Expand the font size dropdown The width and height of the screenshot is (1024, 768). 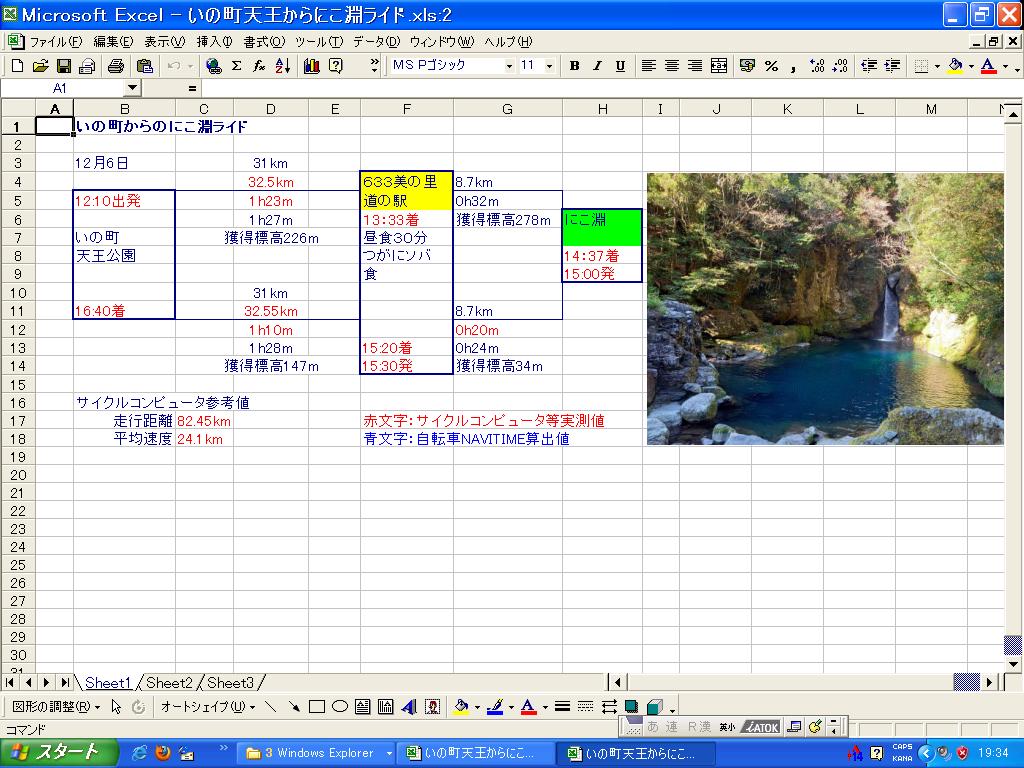click(x=551, y=66)
